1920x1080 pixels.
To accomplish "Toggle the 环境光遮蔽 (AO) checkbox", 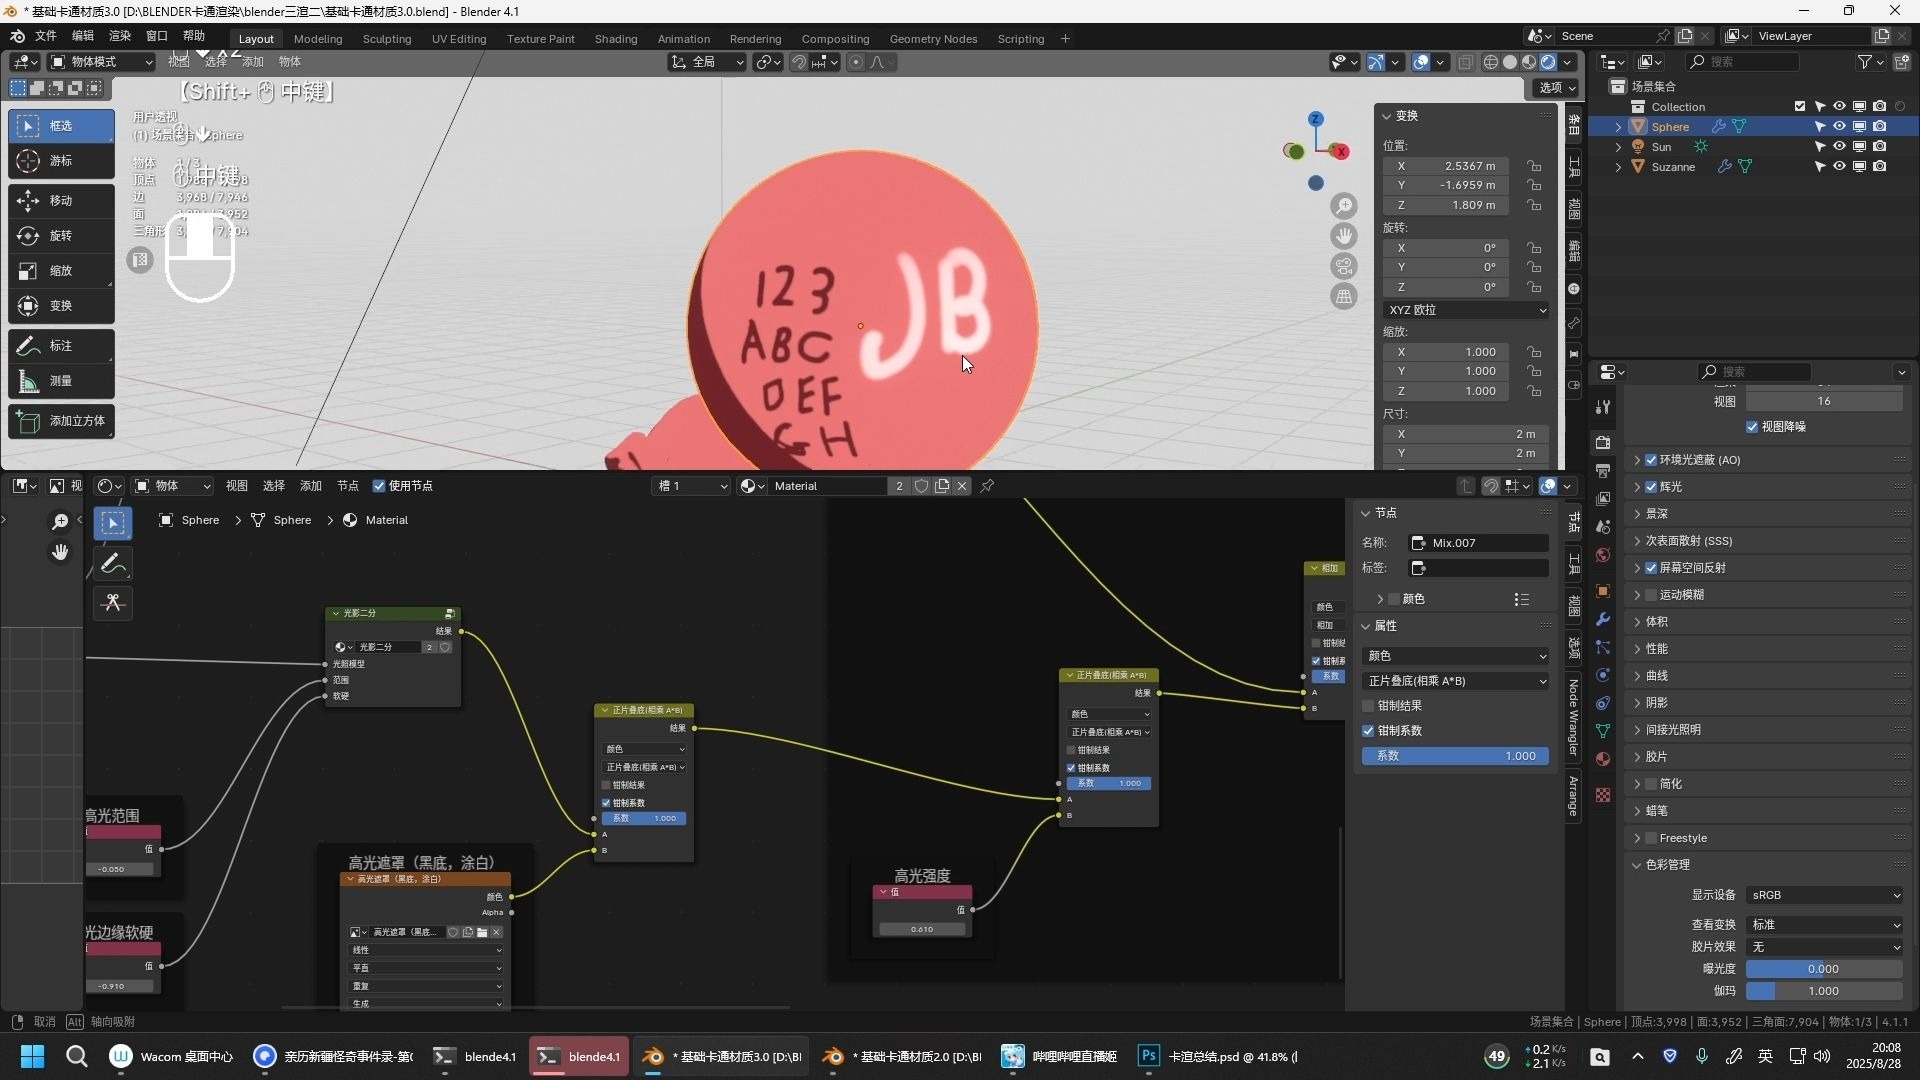I will pyautogui.click(x=1651, y=460).
